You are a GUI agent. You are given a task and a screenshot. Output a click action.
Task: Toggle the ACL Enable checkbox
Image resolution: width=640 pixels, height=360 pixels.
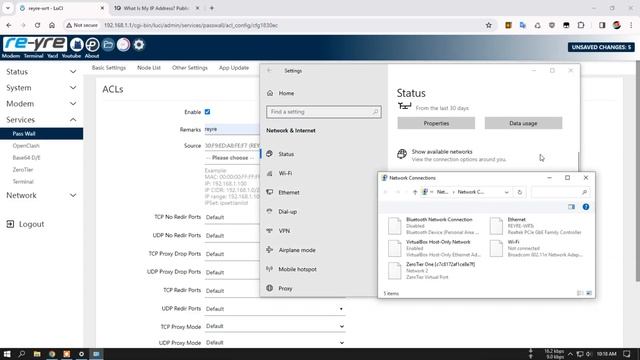coord(207,112)
